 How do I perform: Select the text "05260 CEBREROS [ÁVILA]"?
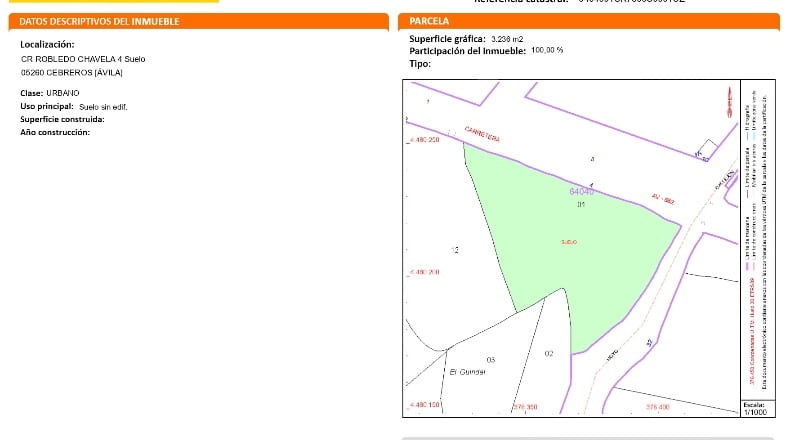[72, 73]
